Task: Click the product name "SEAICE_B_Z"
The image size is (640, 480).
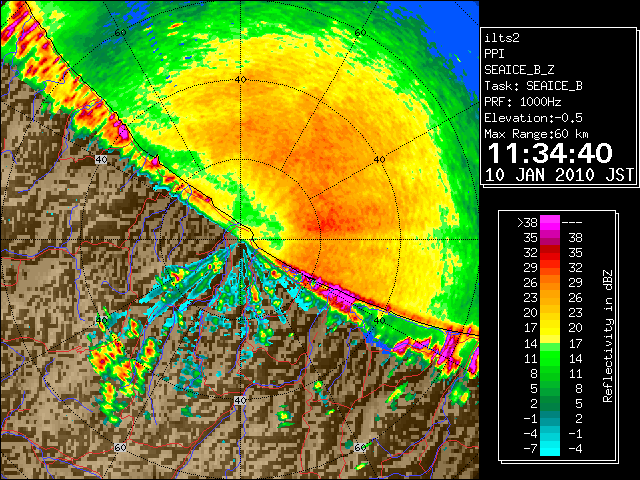Action: pos(519,70)
